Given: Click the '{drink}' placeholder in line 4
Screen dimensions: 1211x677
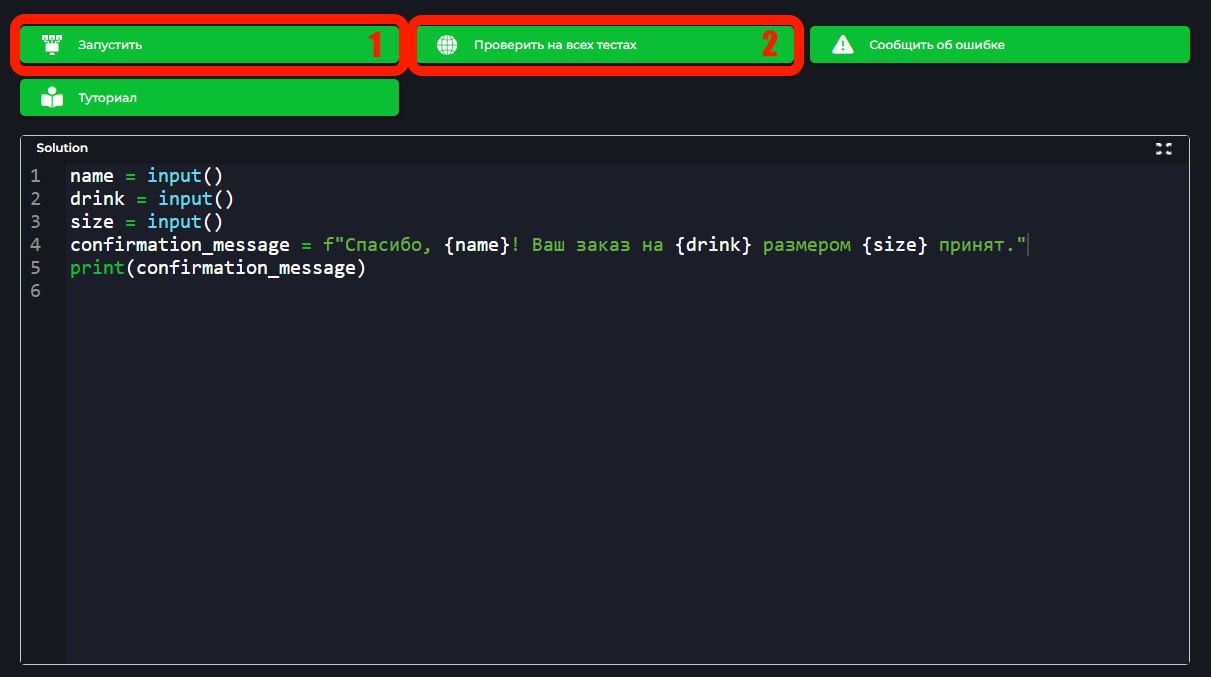Looking at the screenshot, I should click(713, 245).
